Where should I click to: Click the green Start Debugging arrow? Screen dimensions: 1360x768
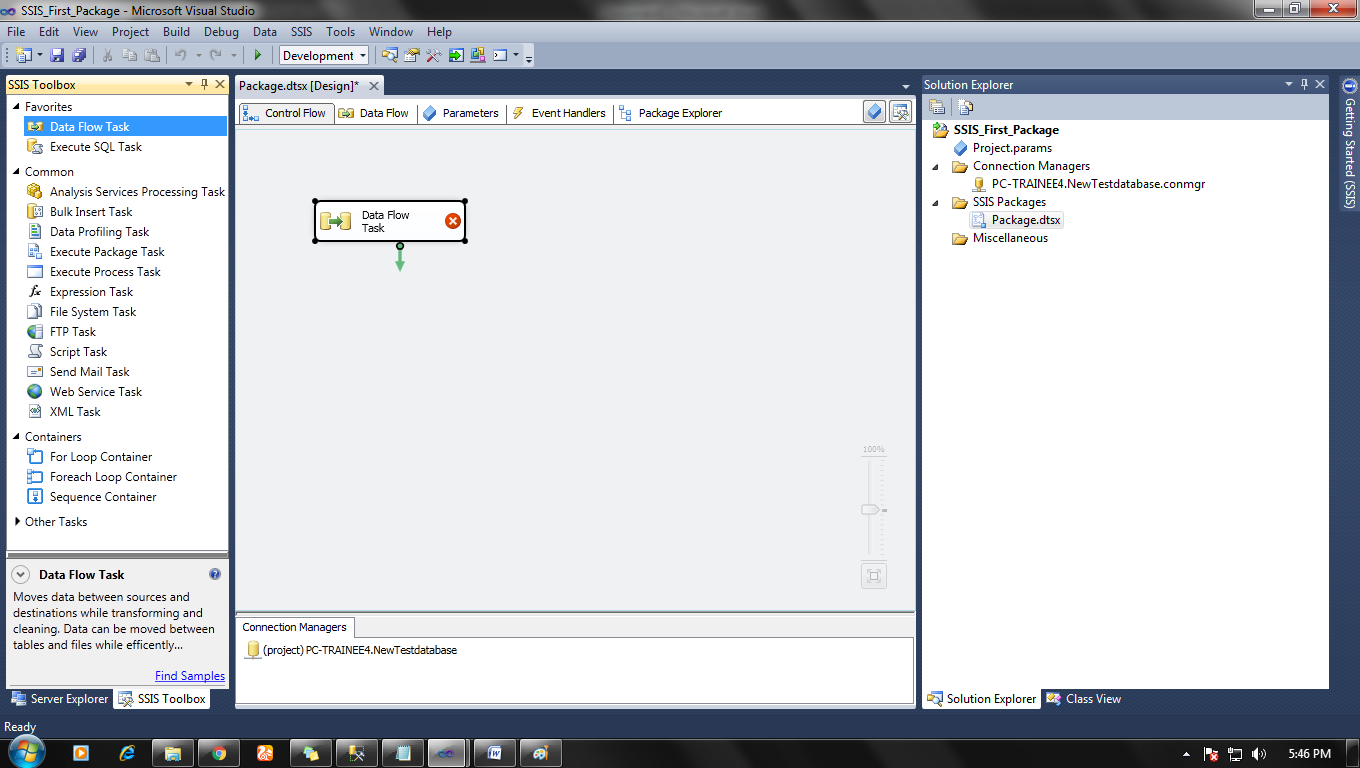pos(258,55)
